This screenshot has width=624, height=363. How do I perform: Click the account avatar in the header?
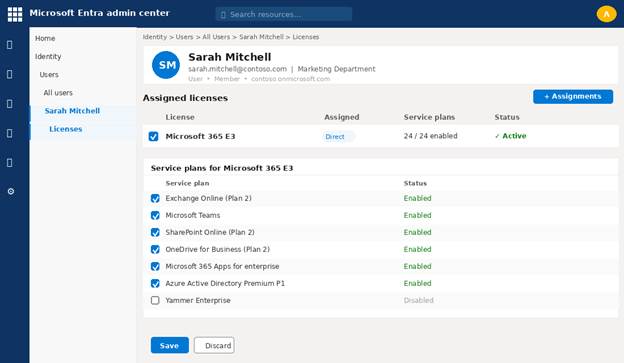pyautogui.click(x=606, y=14)
